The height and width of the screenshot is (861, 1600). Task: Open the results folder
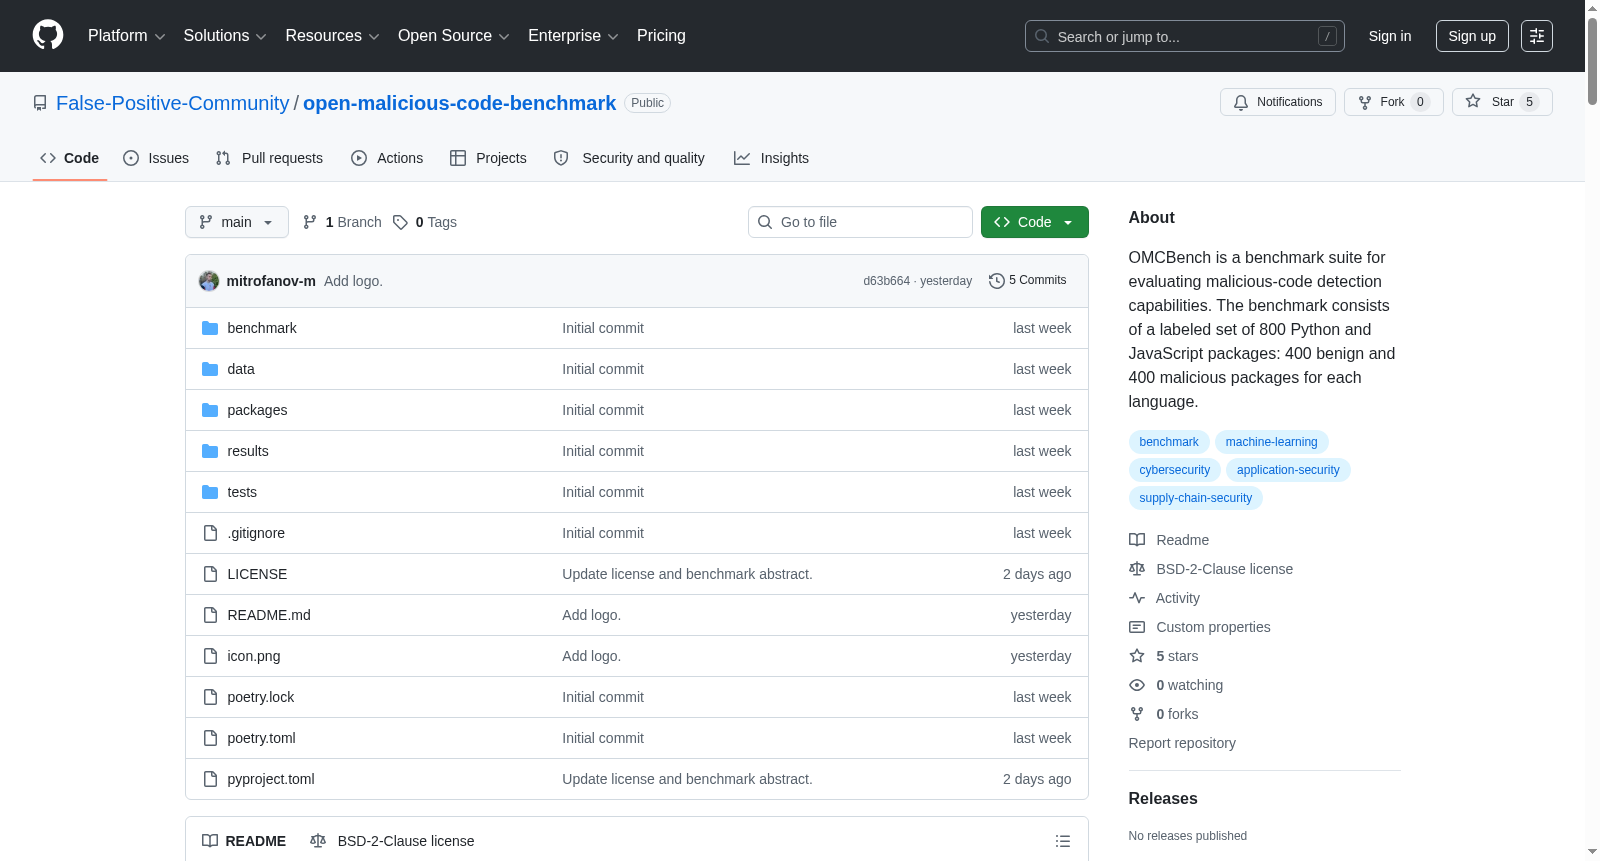coord(248,451)
